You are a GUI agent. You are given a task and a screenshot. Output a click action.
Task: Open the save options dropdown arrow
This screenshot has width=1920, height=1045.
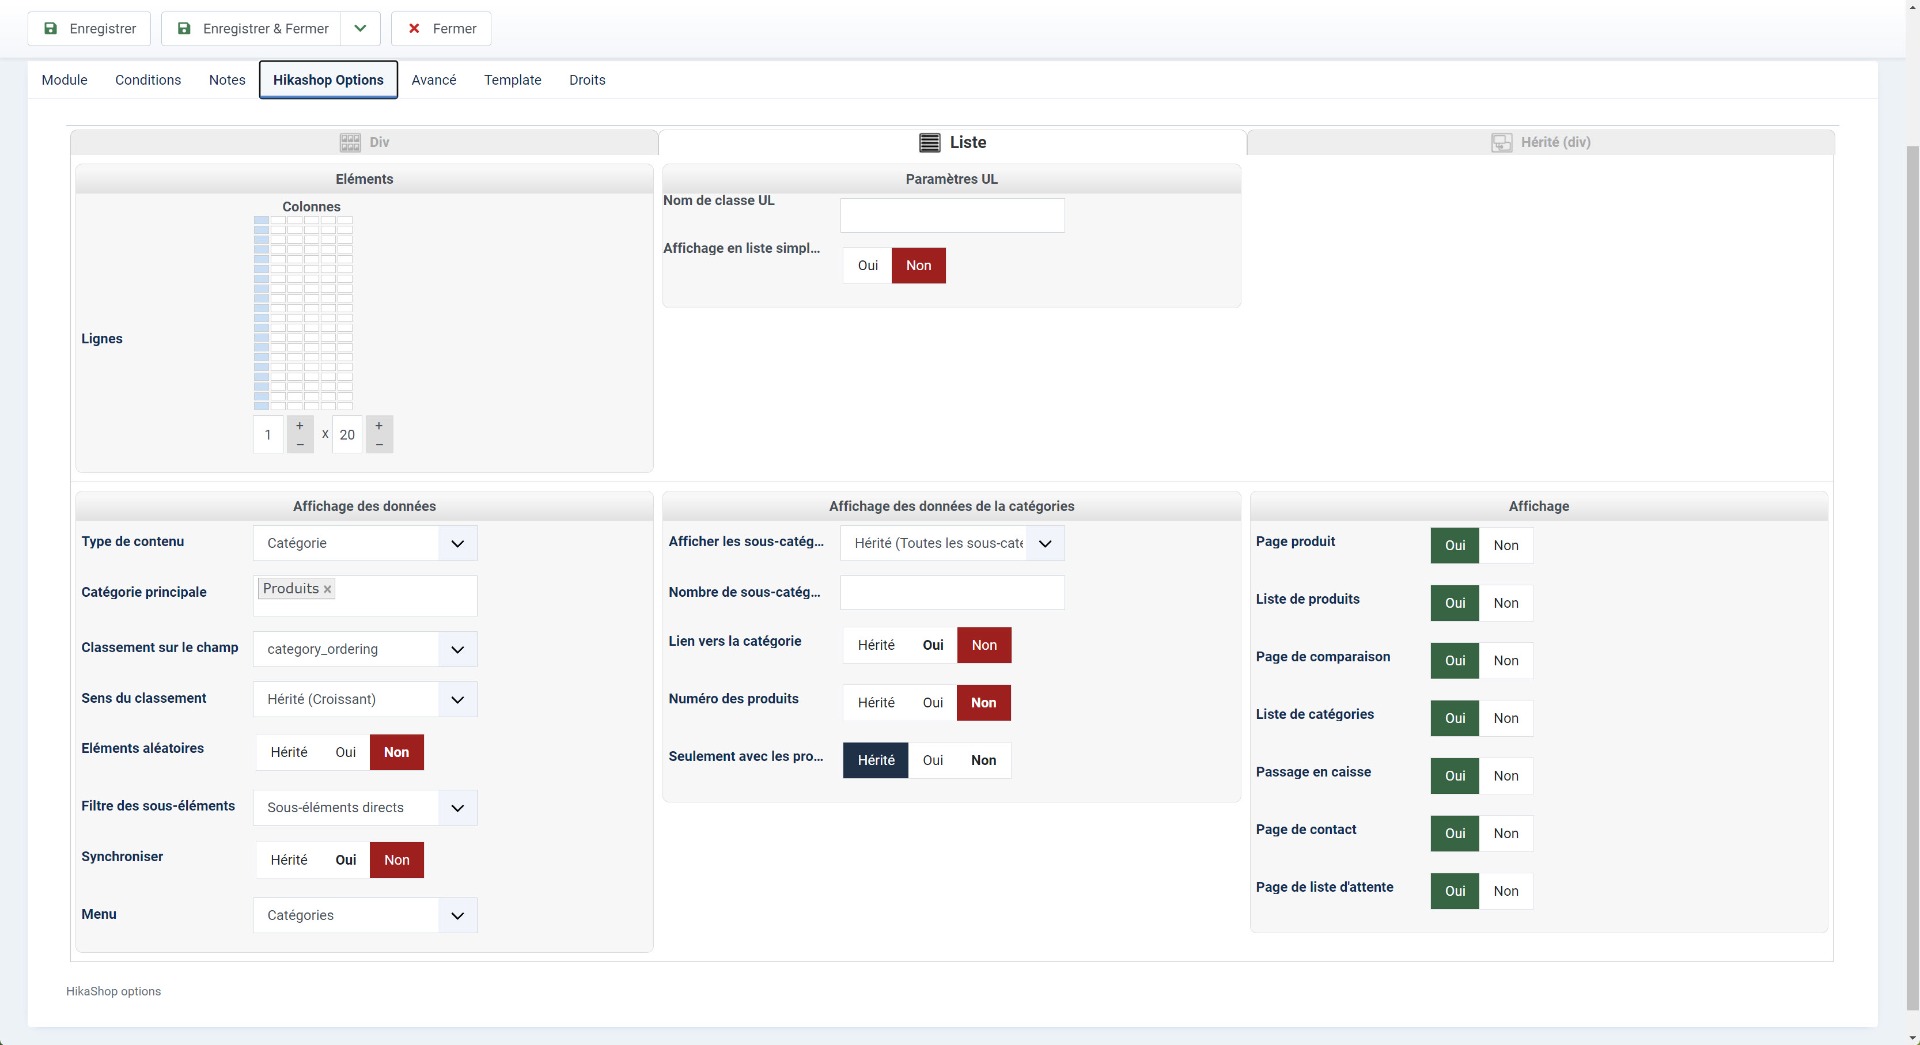click(x=360, y=29)
